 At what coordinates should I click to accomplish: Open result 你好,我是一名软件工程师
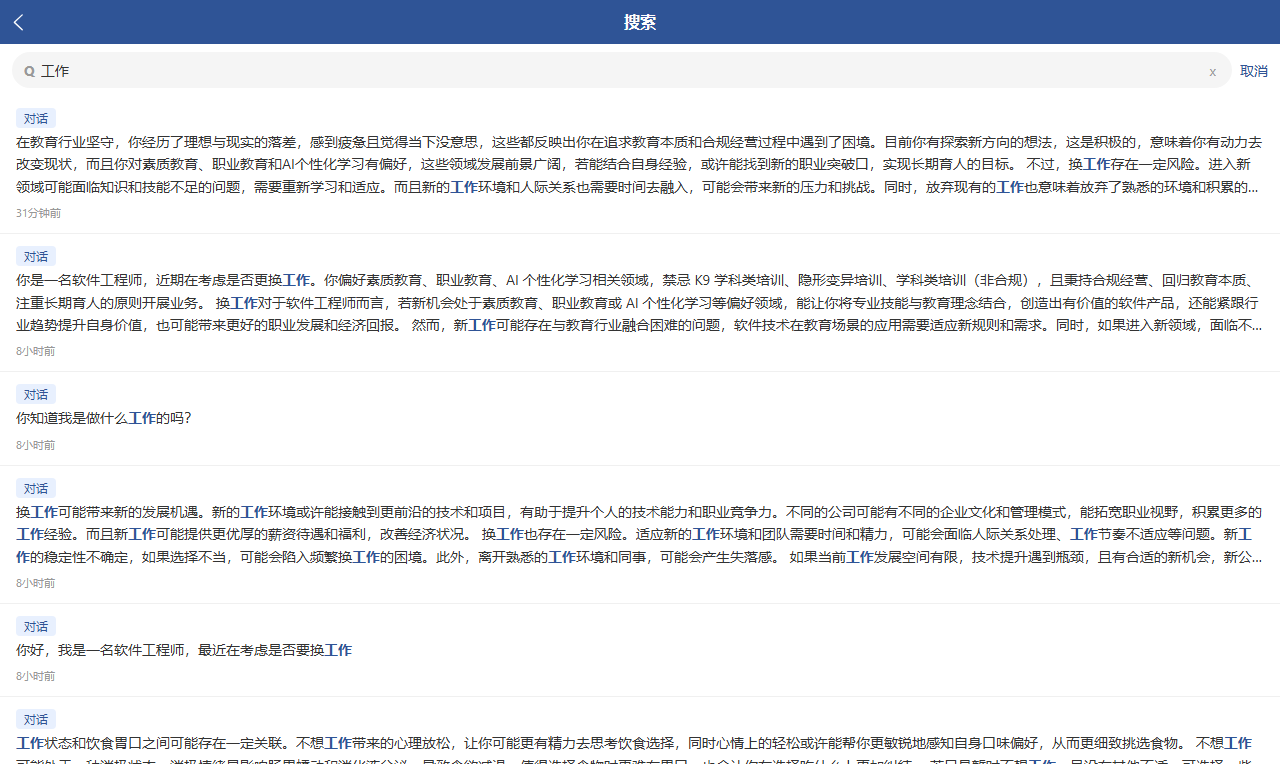point(640,650)
